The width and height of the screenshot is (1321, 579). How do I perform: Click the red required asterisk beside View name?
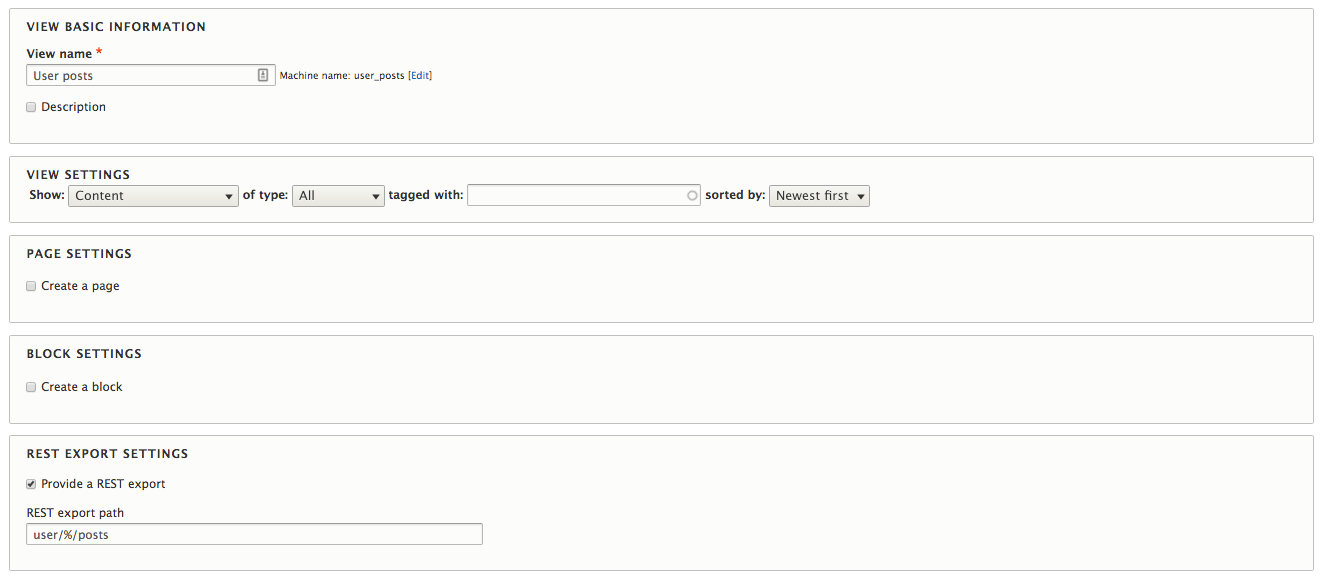pyautogui.click(x=99, y=53)
